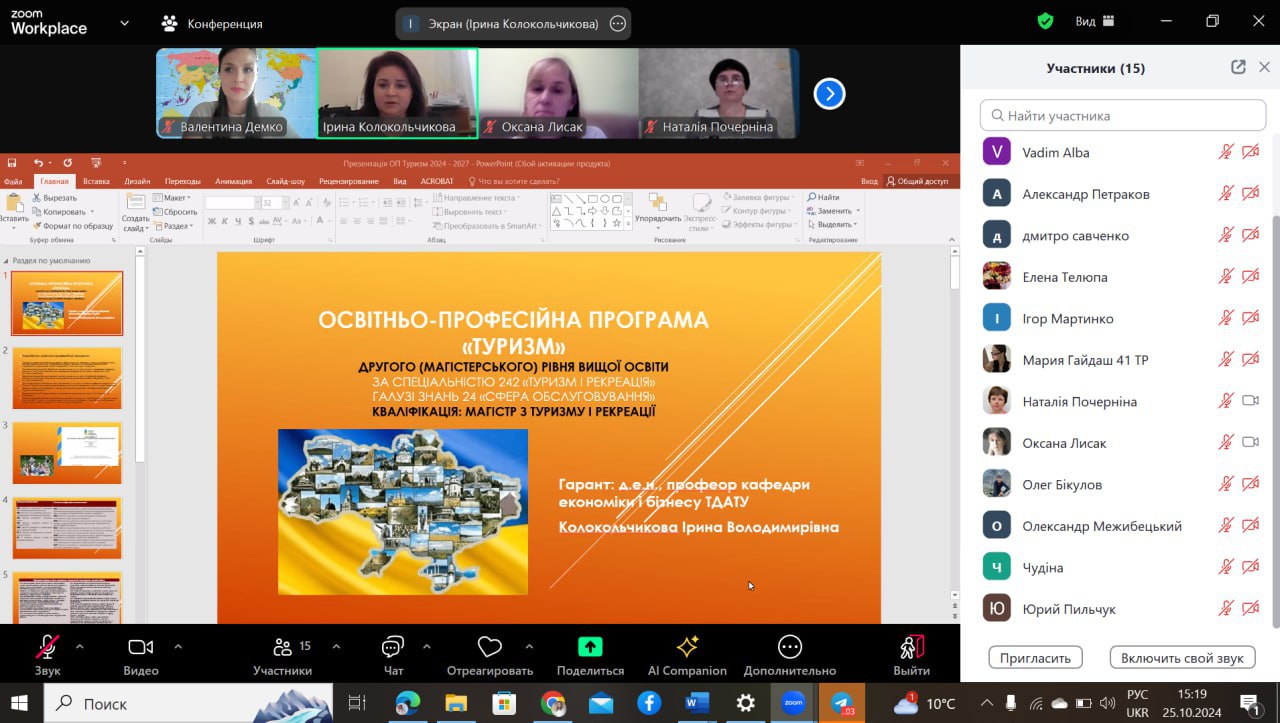Viewport: 1280px width, 723px height.
Task: Open the screen share options ellipsis
Action: point(618,24)
